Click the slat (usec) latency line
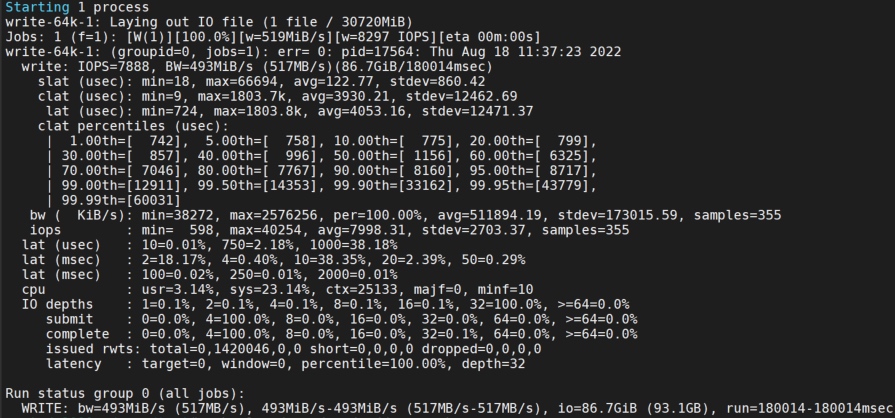Image resolution: width=895 pixels, height=418 pixels. pyautogui.click(x=261, y=82)
